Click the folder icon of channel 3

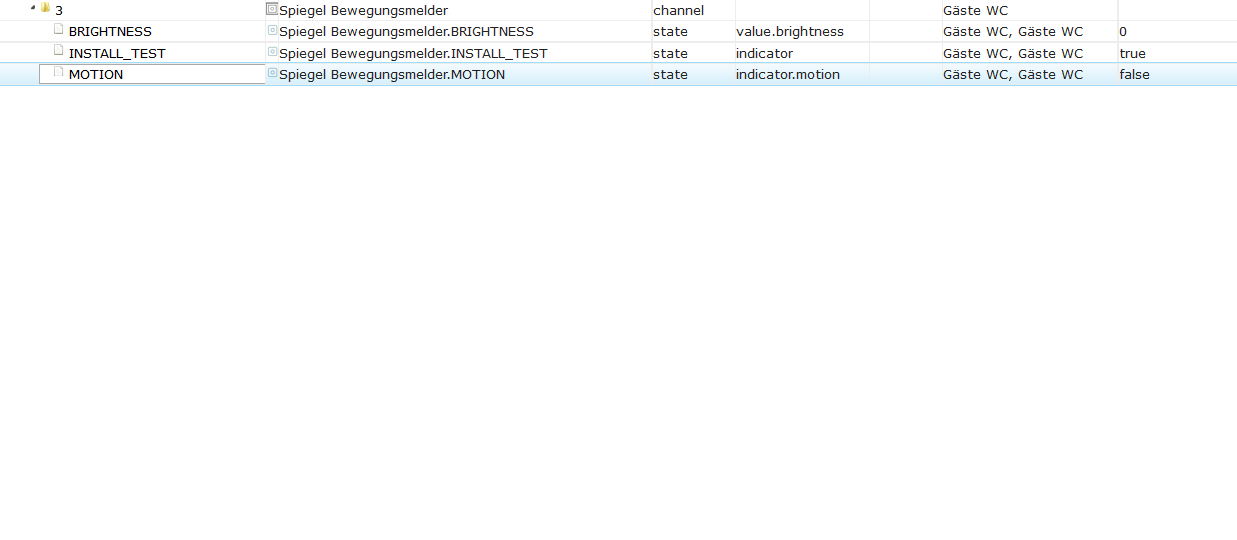coord(45,8)
